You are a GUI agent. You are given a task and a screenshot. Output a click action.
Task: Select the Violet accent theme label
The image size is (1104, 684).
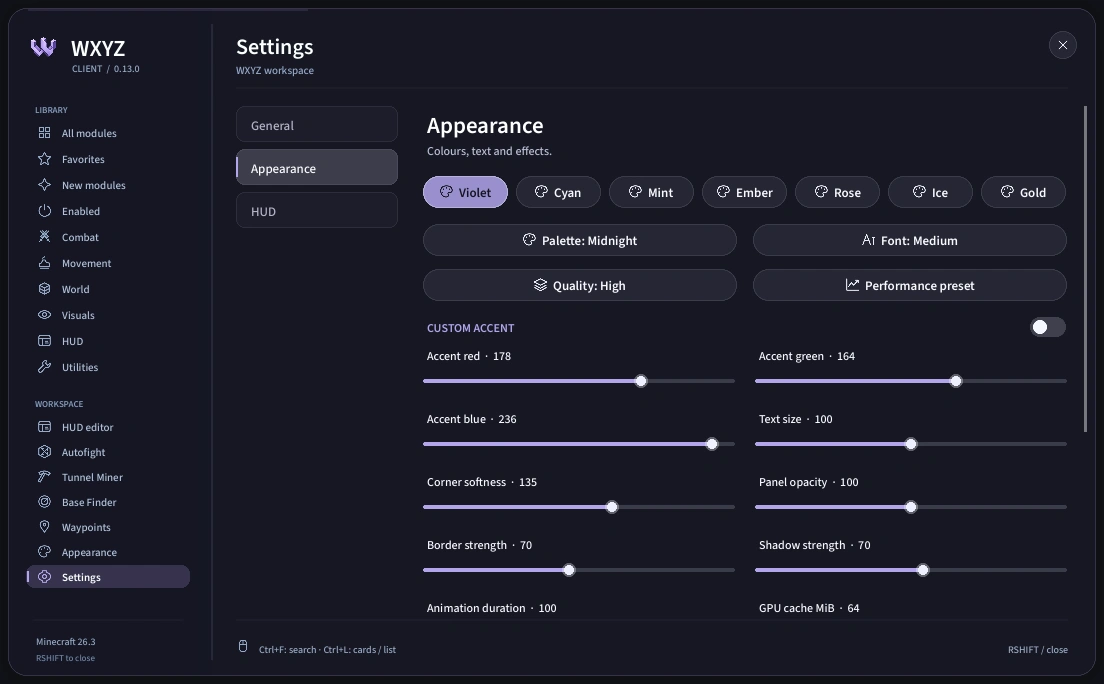475,192
